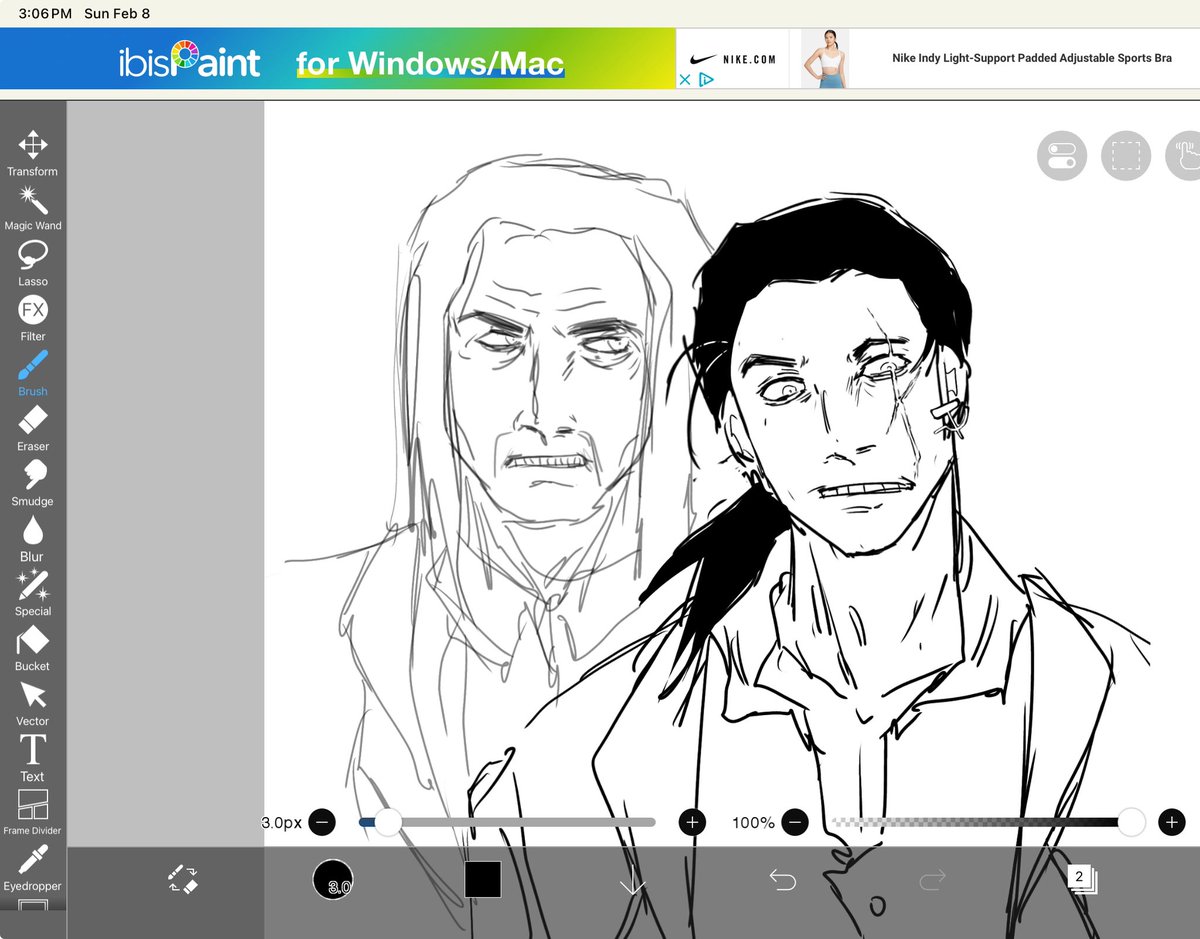Open the AdChoices triangle icon
The height and width of the screenshot is (939, 1200).
[706, 80]
